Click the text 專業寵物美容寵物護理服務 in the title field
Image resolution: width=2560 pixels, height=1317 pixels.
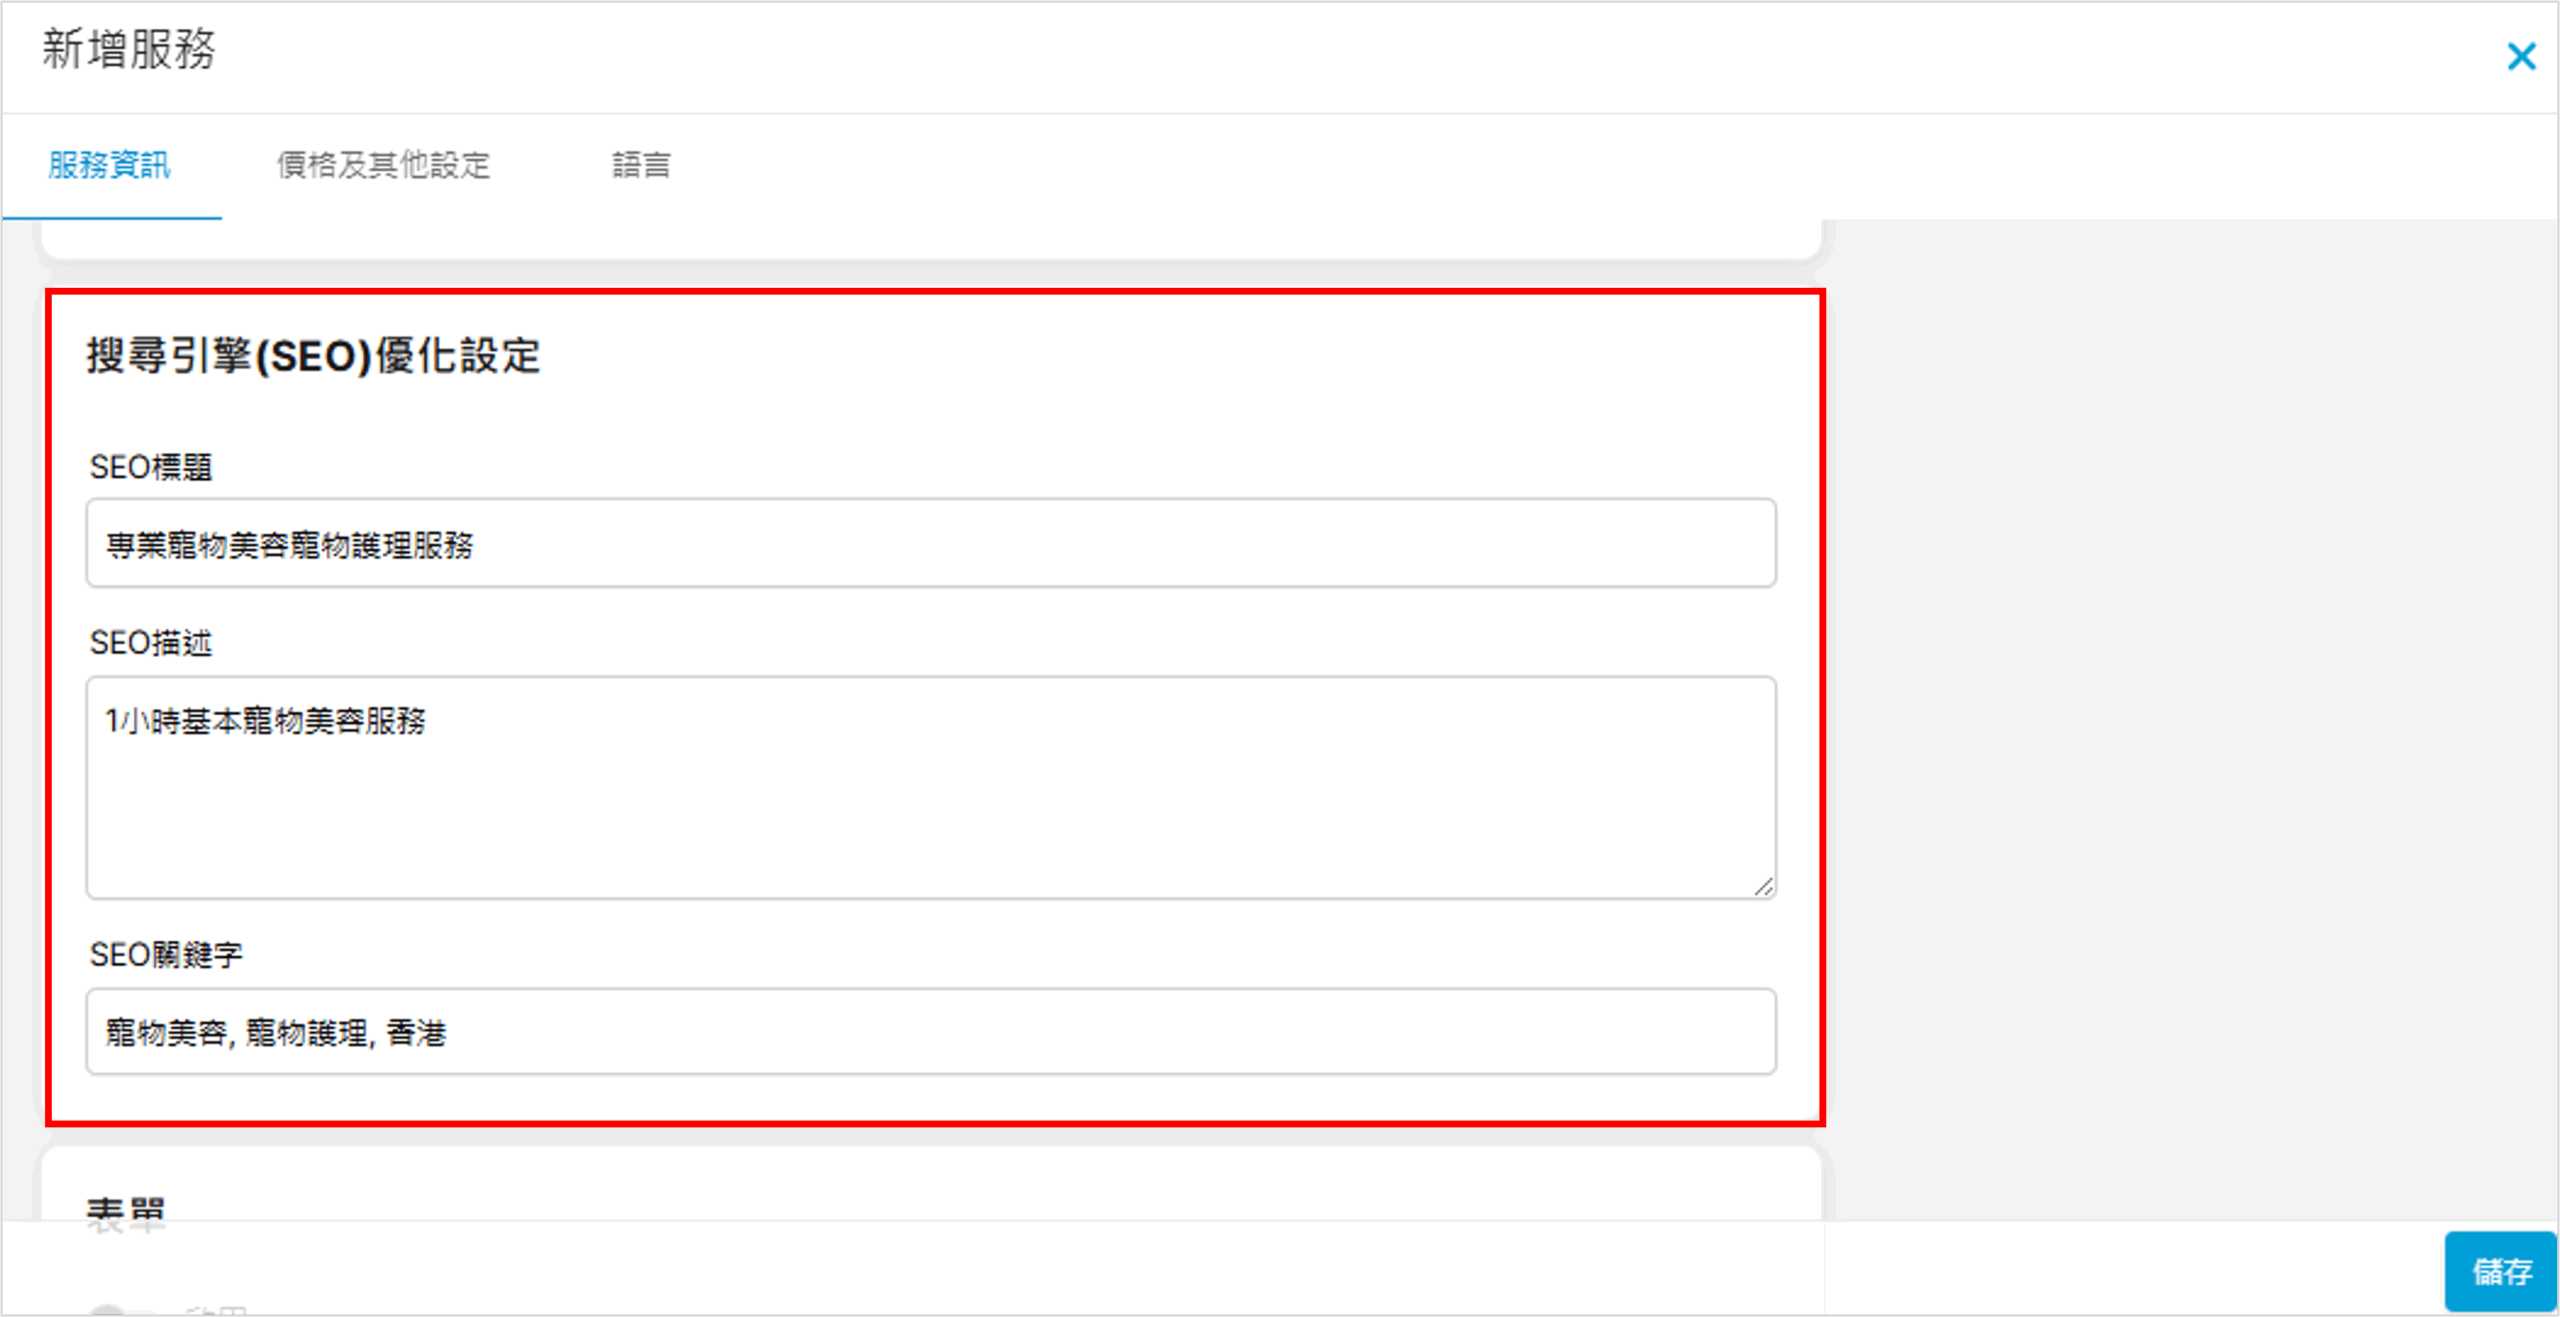click(290, 545)
